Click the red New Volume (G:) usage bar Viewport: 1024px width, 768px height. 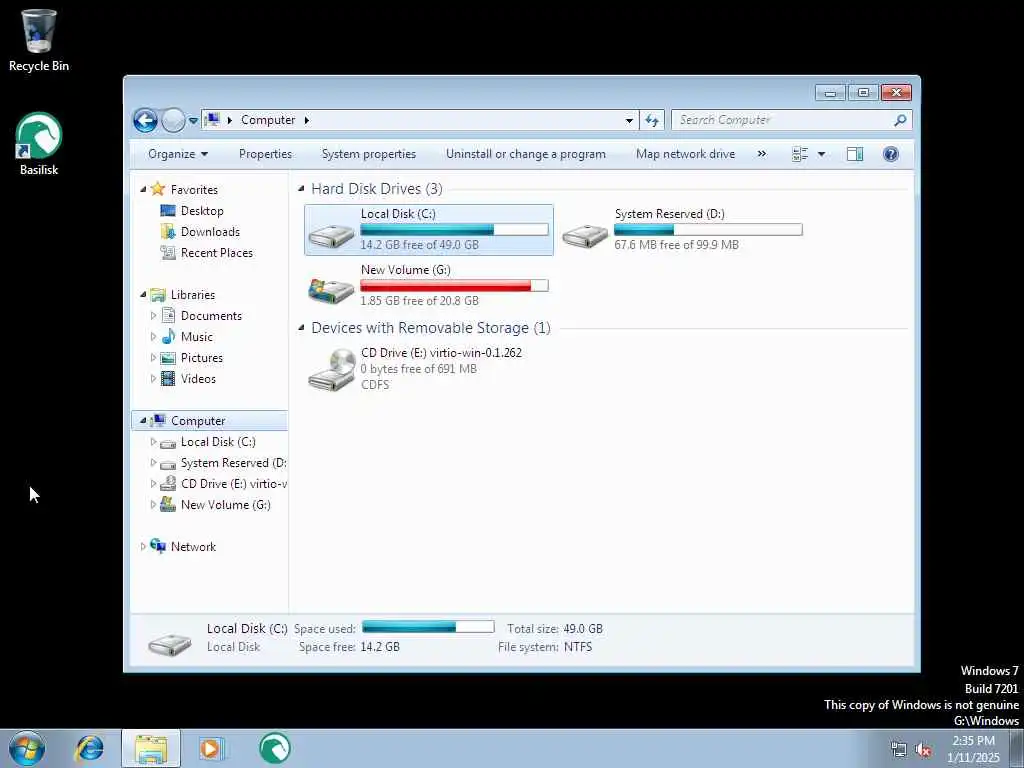[454, 285]
